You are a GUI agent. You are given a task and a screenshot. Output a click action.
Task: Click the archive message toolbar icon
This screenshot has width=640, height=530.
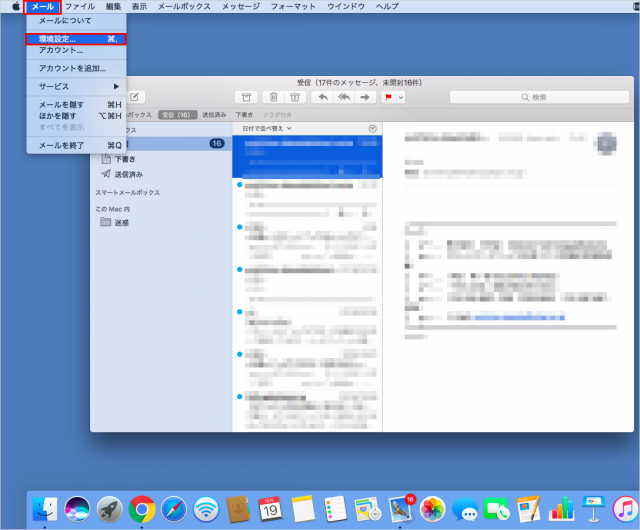point(246,97)
